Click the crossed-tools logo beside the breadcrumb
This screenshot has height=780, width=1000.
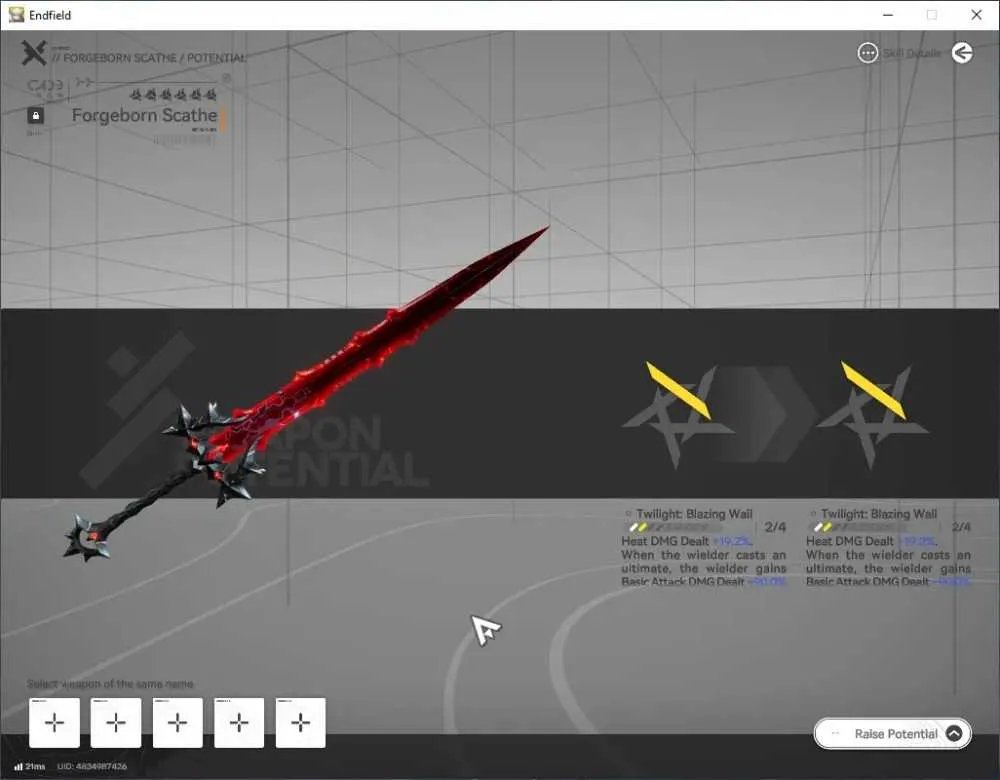(x=34, y=53)
